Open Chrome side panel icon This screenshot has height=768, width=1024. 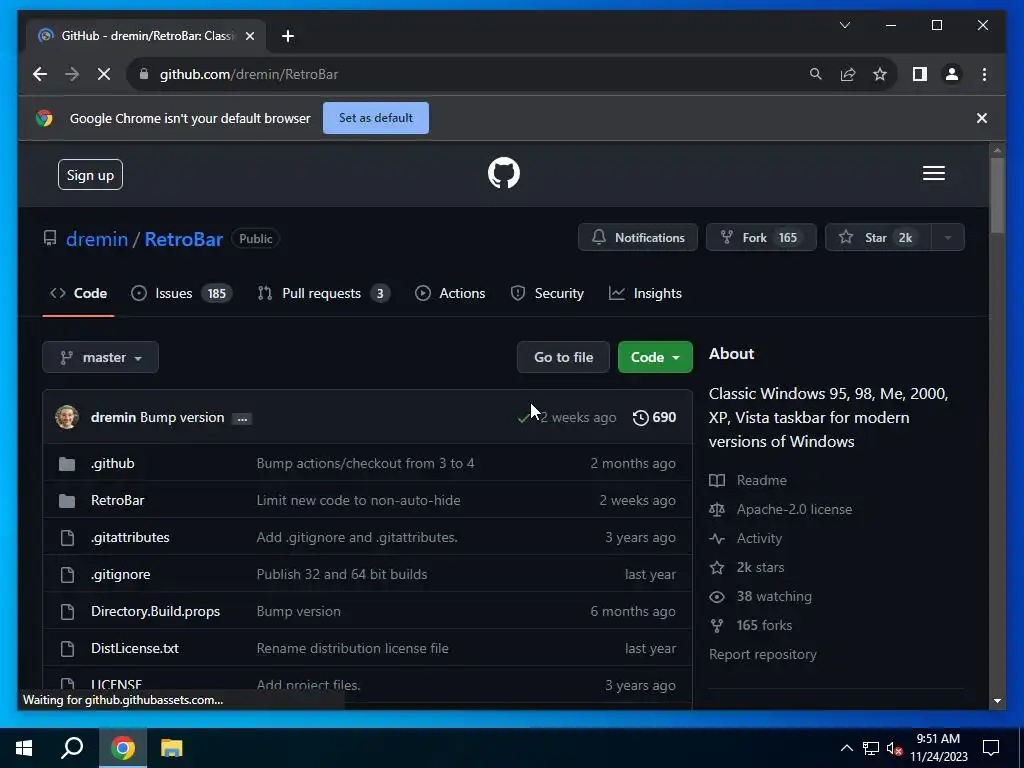coord(920,74)
